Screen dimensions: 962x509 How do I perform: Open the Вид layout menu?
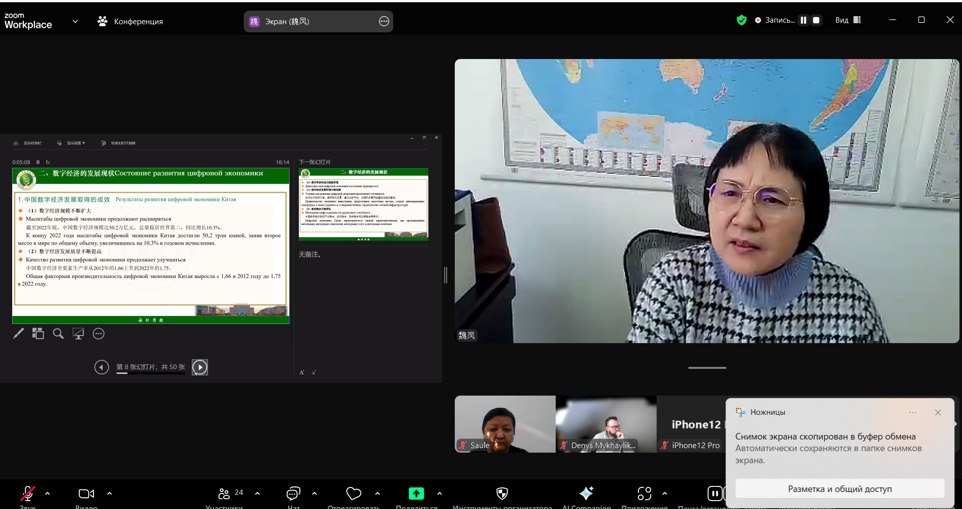coord(847,20)
